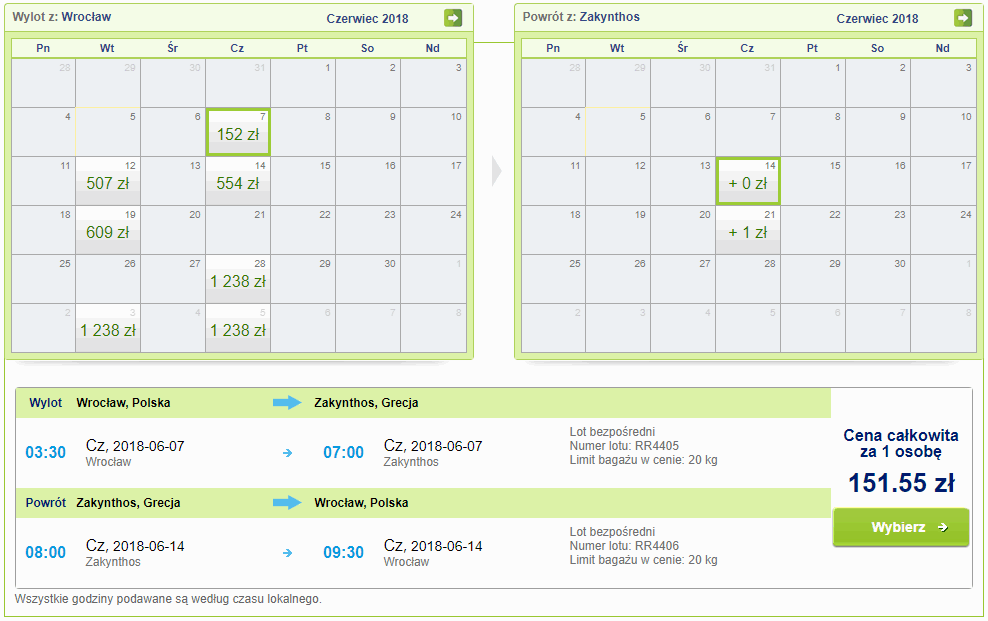Select June 14 return with + 0 zł
Viewport: 988px width, 621px height.
(747, 182)
